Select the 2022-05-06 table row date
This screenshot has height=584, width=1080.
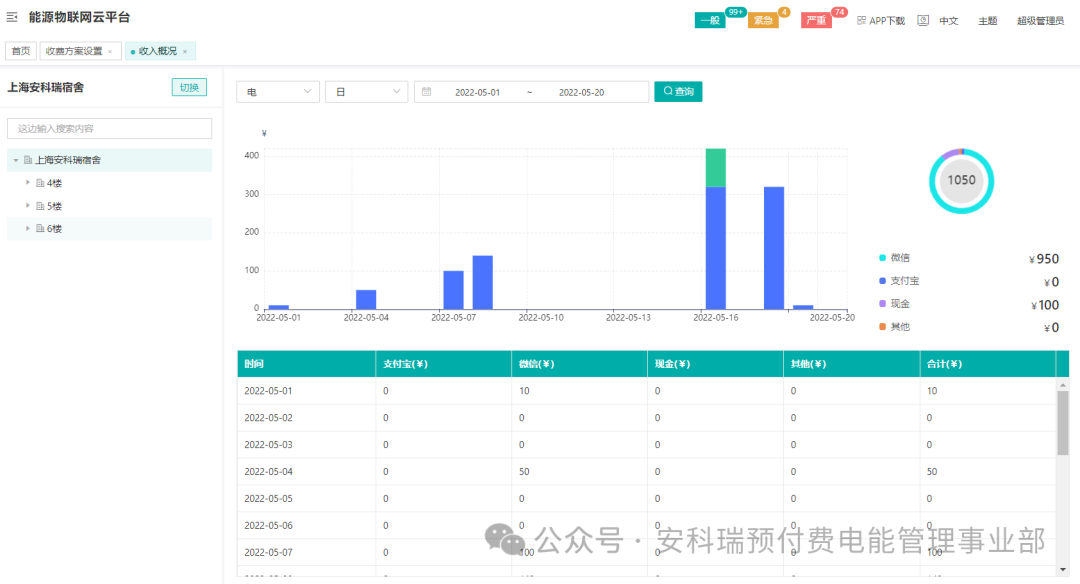268,525
